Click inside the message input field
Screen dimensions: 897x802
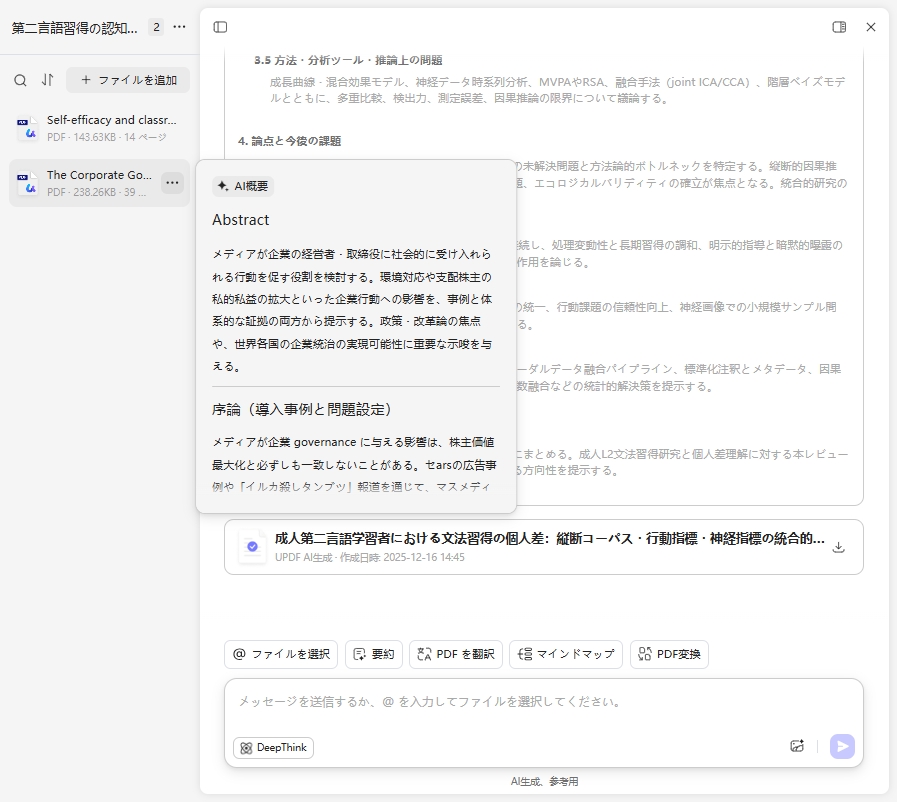(500, 703)
